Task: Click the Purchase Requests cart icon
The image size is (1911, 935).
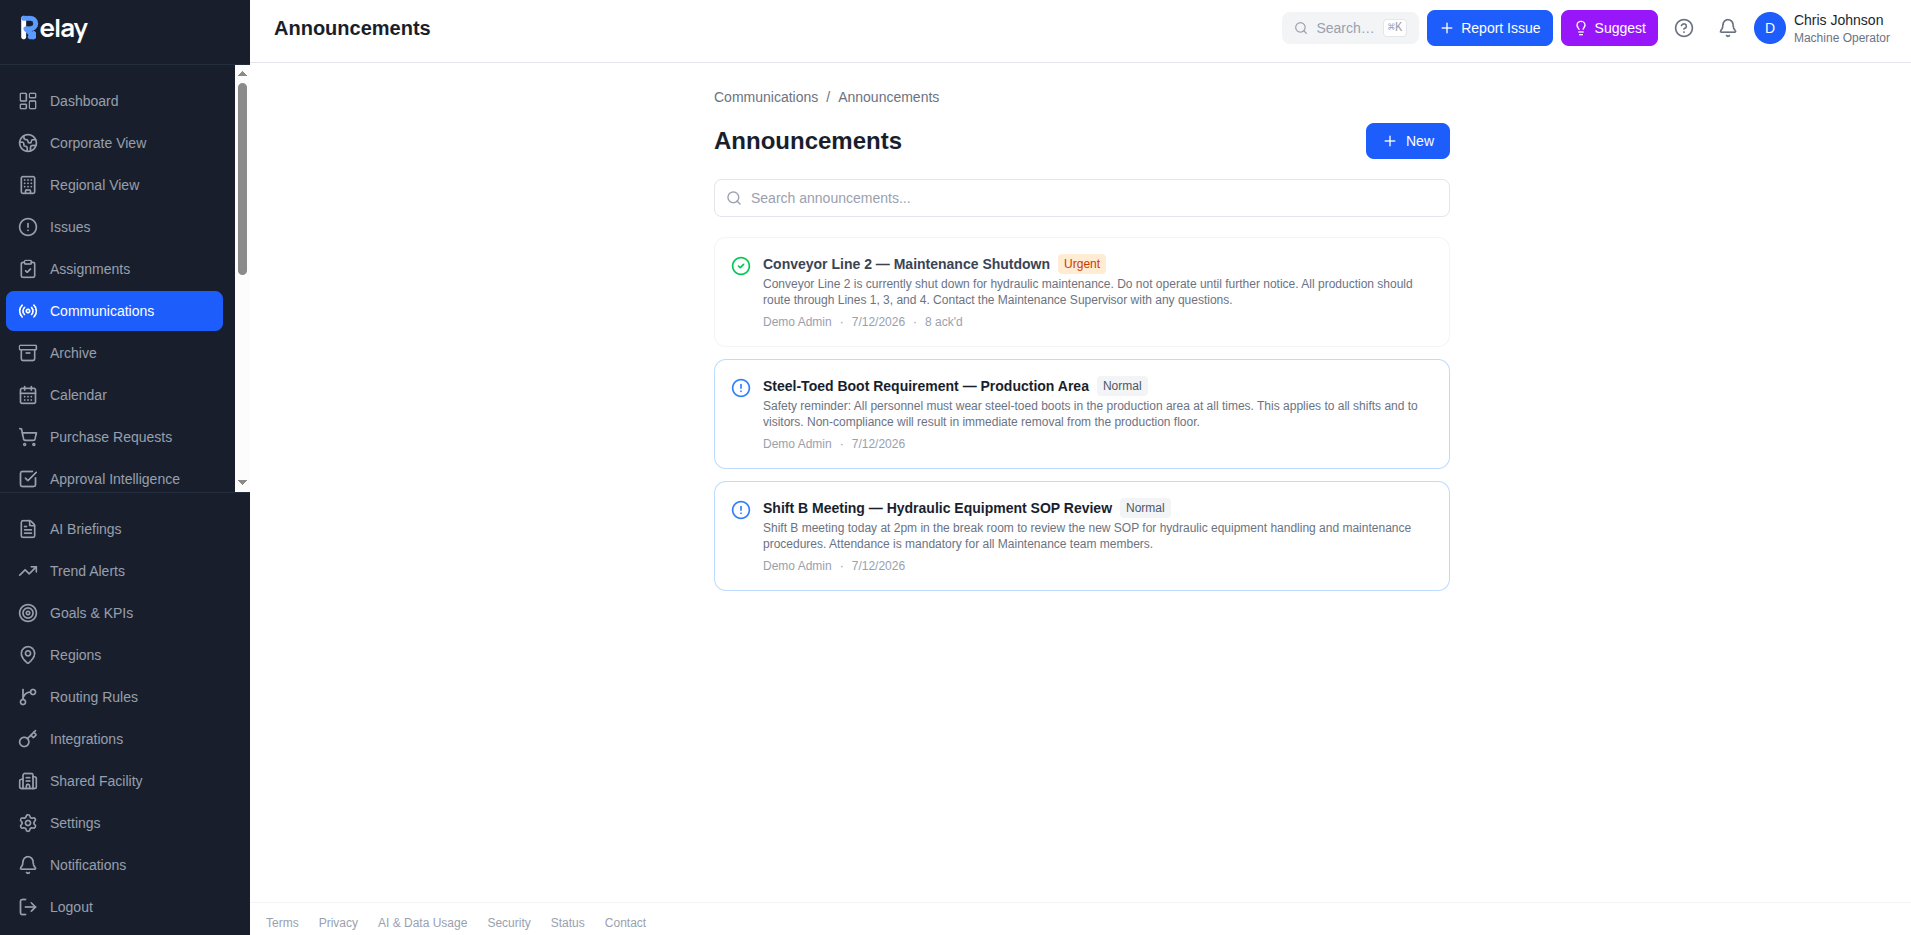Action: point(28,437)
